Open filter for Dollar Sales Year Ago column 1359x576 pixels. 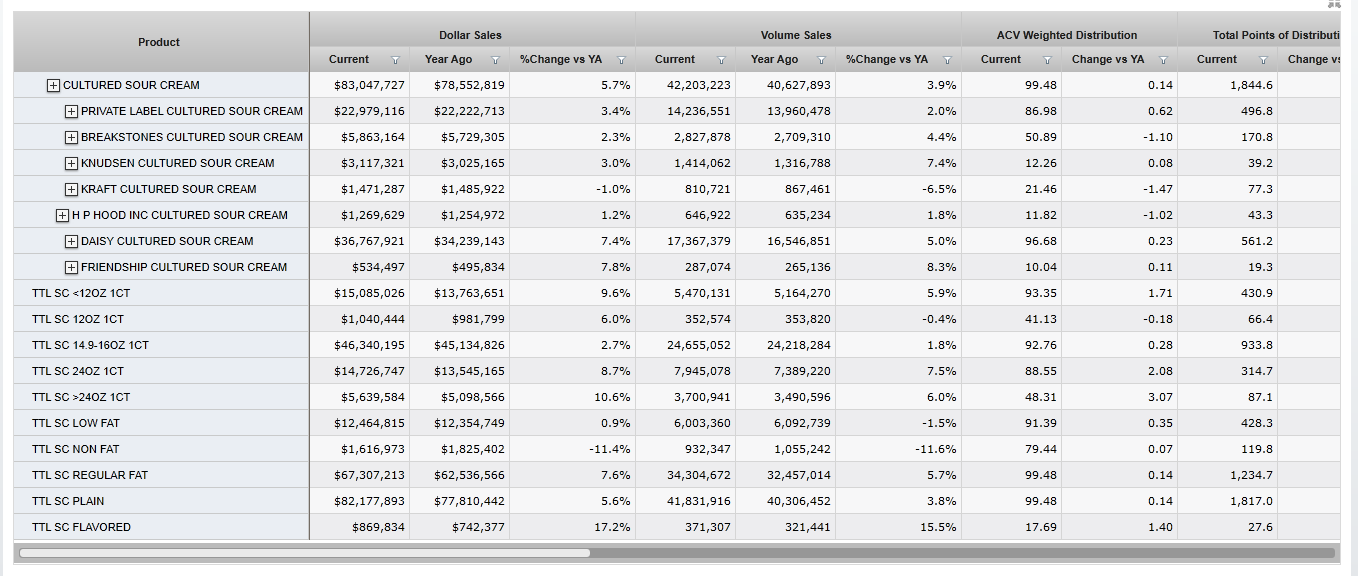495,60
